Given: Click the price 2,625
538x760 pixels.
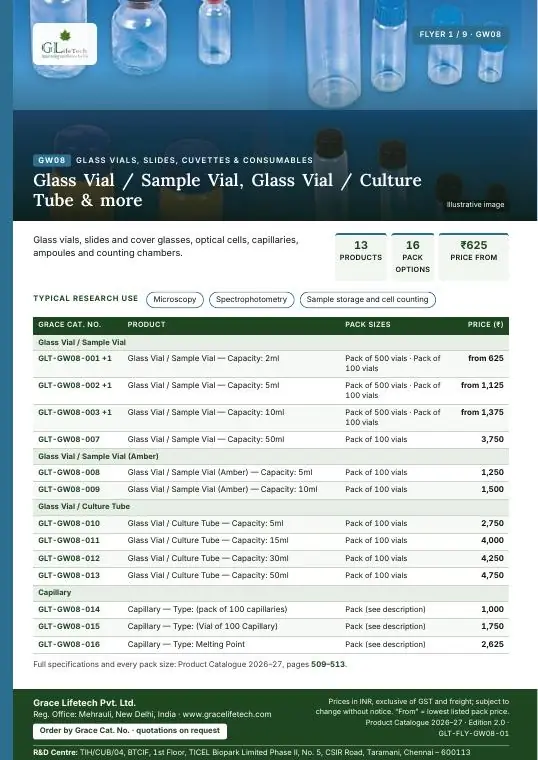Looking at the screenshot, I should point(492,644).
